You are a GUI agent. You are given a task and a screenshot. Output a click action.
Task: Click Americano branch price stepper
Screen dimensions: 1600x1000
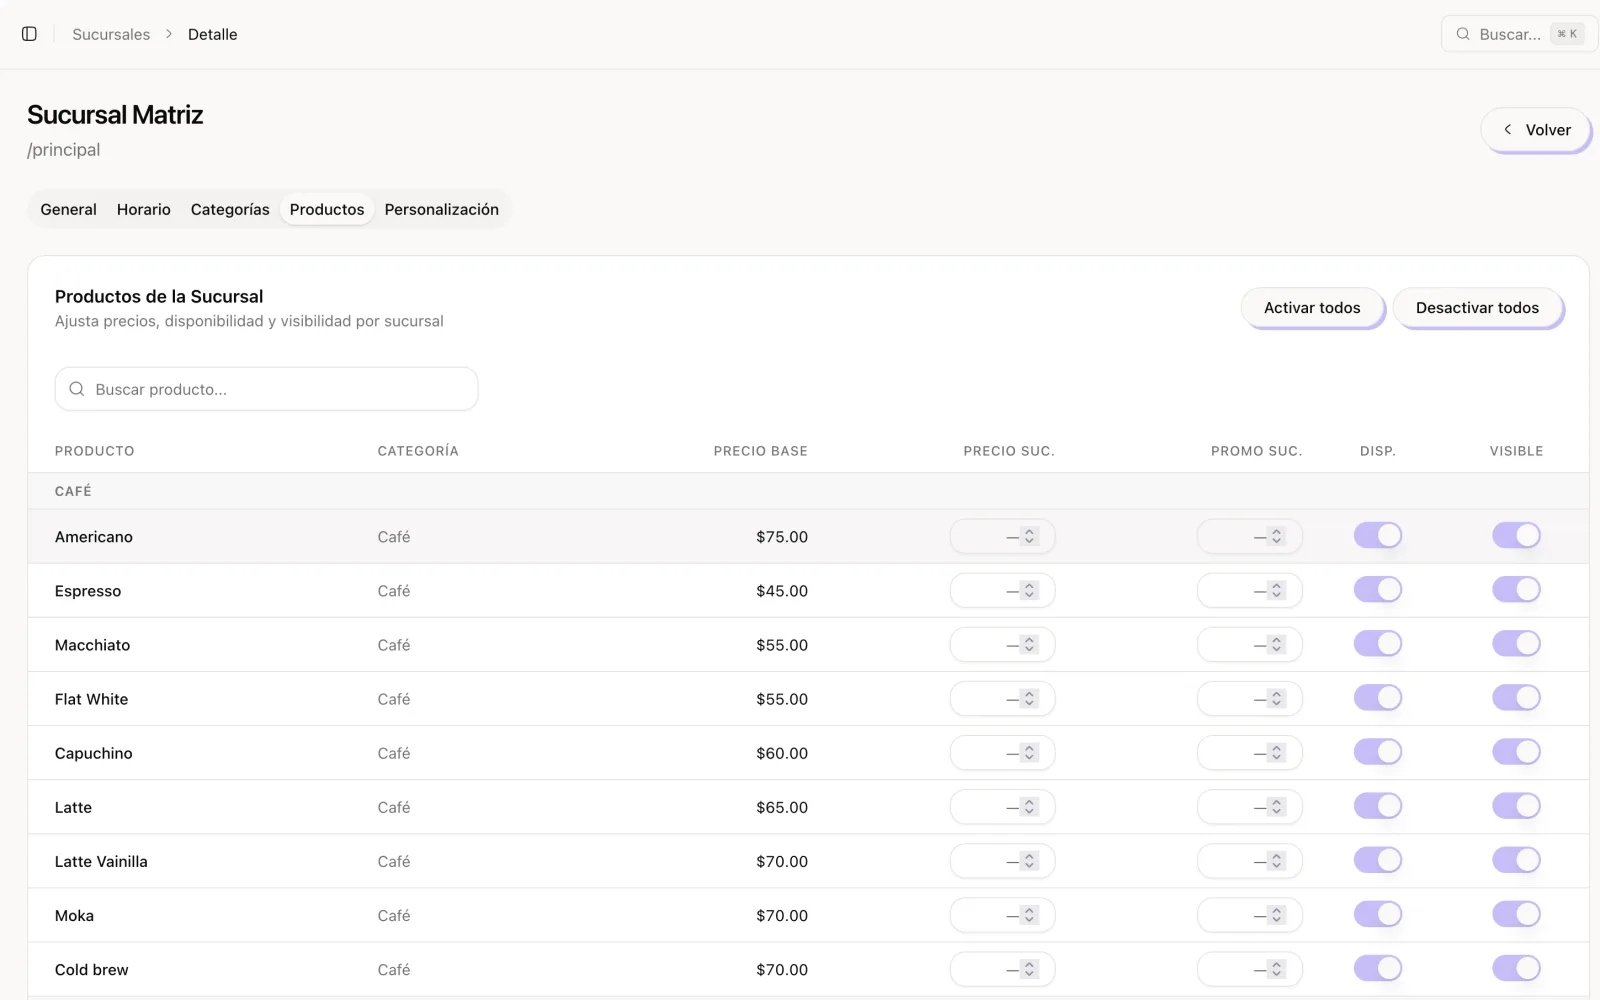[x=1029, y=537]
